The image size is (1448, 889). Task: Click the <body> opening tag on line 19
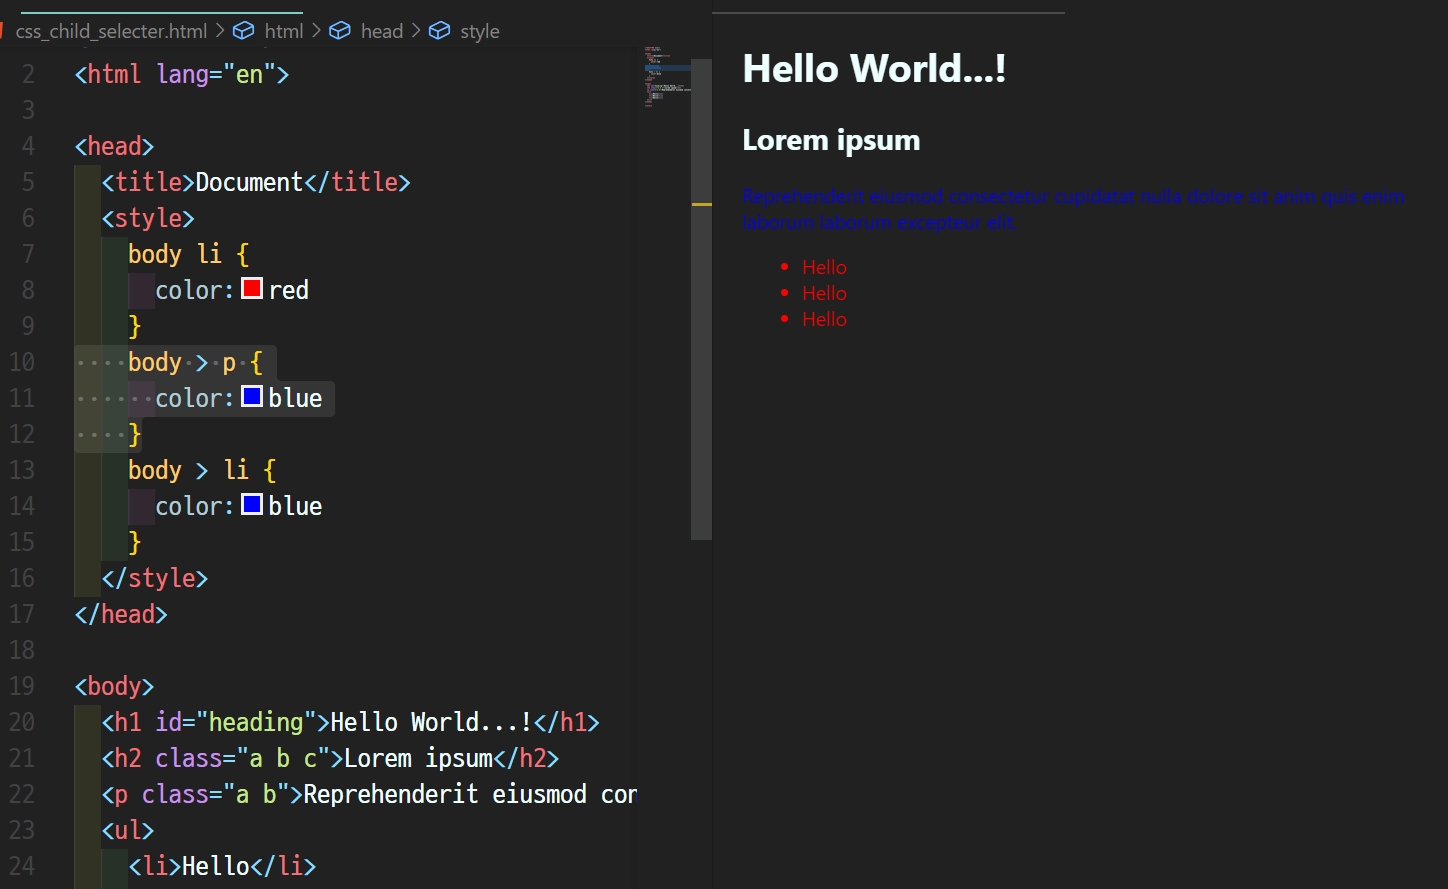click(x=114, y=686)
